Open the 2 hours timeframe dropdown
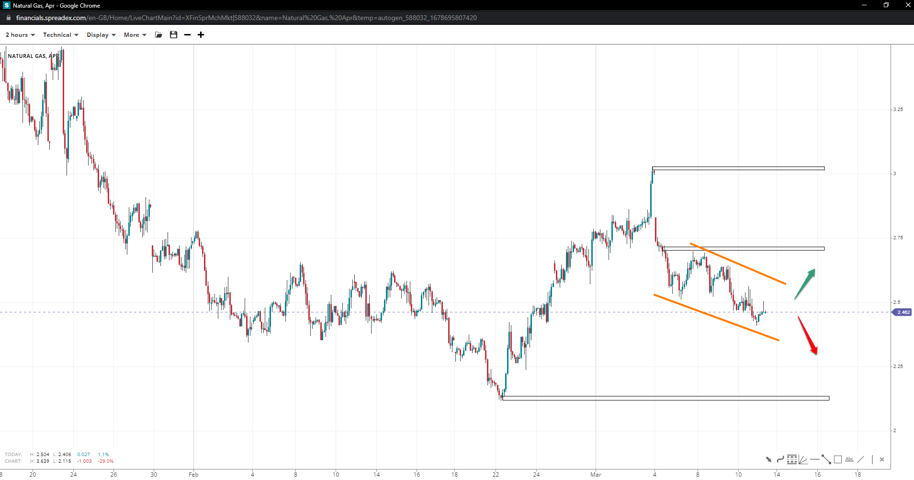This screenshot has width=914, height=480. pyautogui.click(x=20, y=35)
